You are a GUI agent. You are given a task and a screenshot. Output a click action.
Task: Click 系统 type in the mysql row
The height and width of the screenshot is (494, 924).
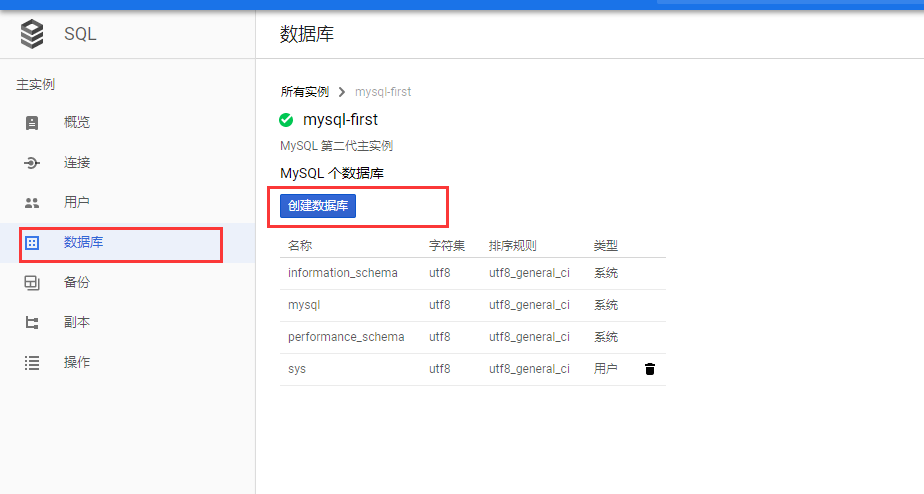[606, 305]
